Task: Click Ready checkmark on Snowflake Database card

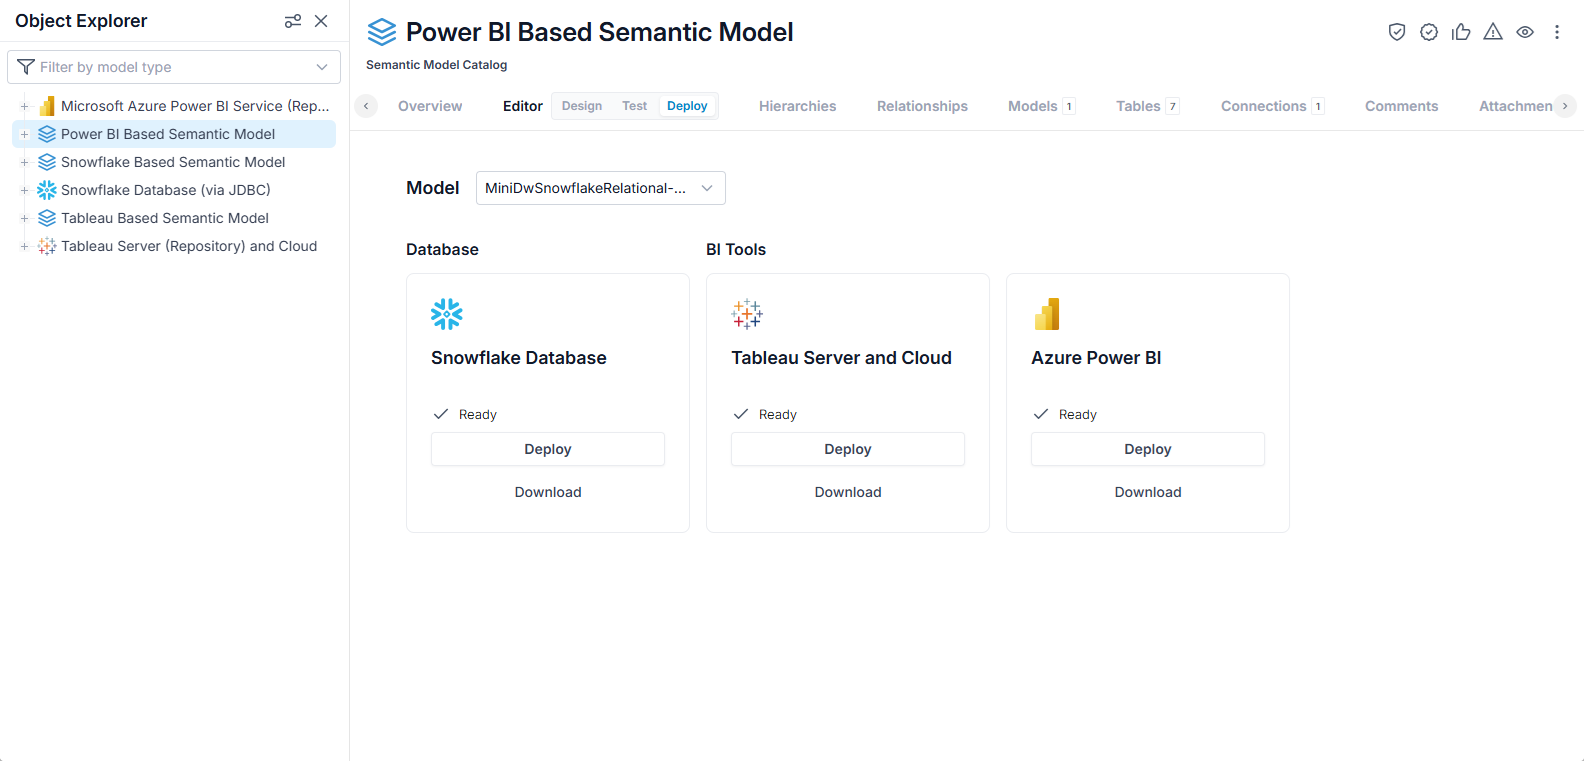Action: (x=441, y=414)
